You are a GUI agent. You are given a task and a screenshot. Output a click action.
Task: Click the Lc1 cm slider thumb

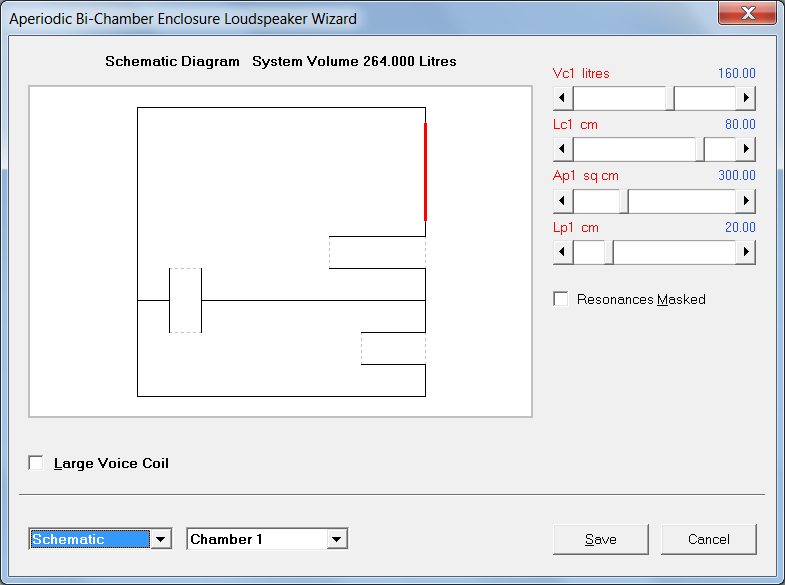(x=700, y=149)
